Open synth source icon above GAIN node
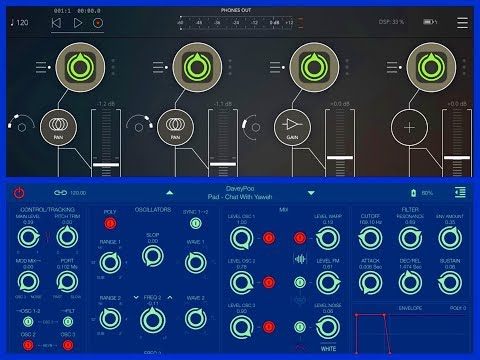Screen dimensions: 480x360 314,67
